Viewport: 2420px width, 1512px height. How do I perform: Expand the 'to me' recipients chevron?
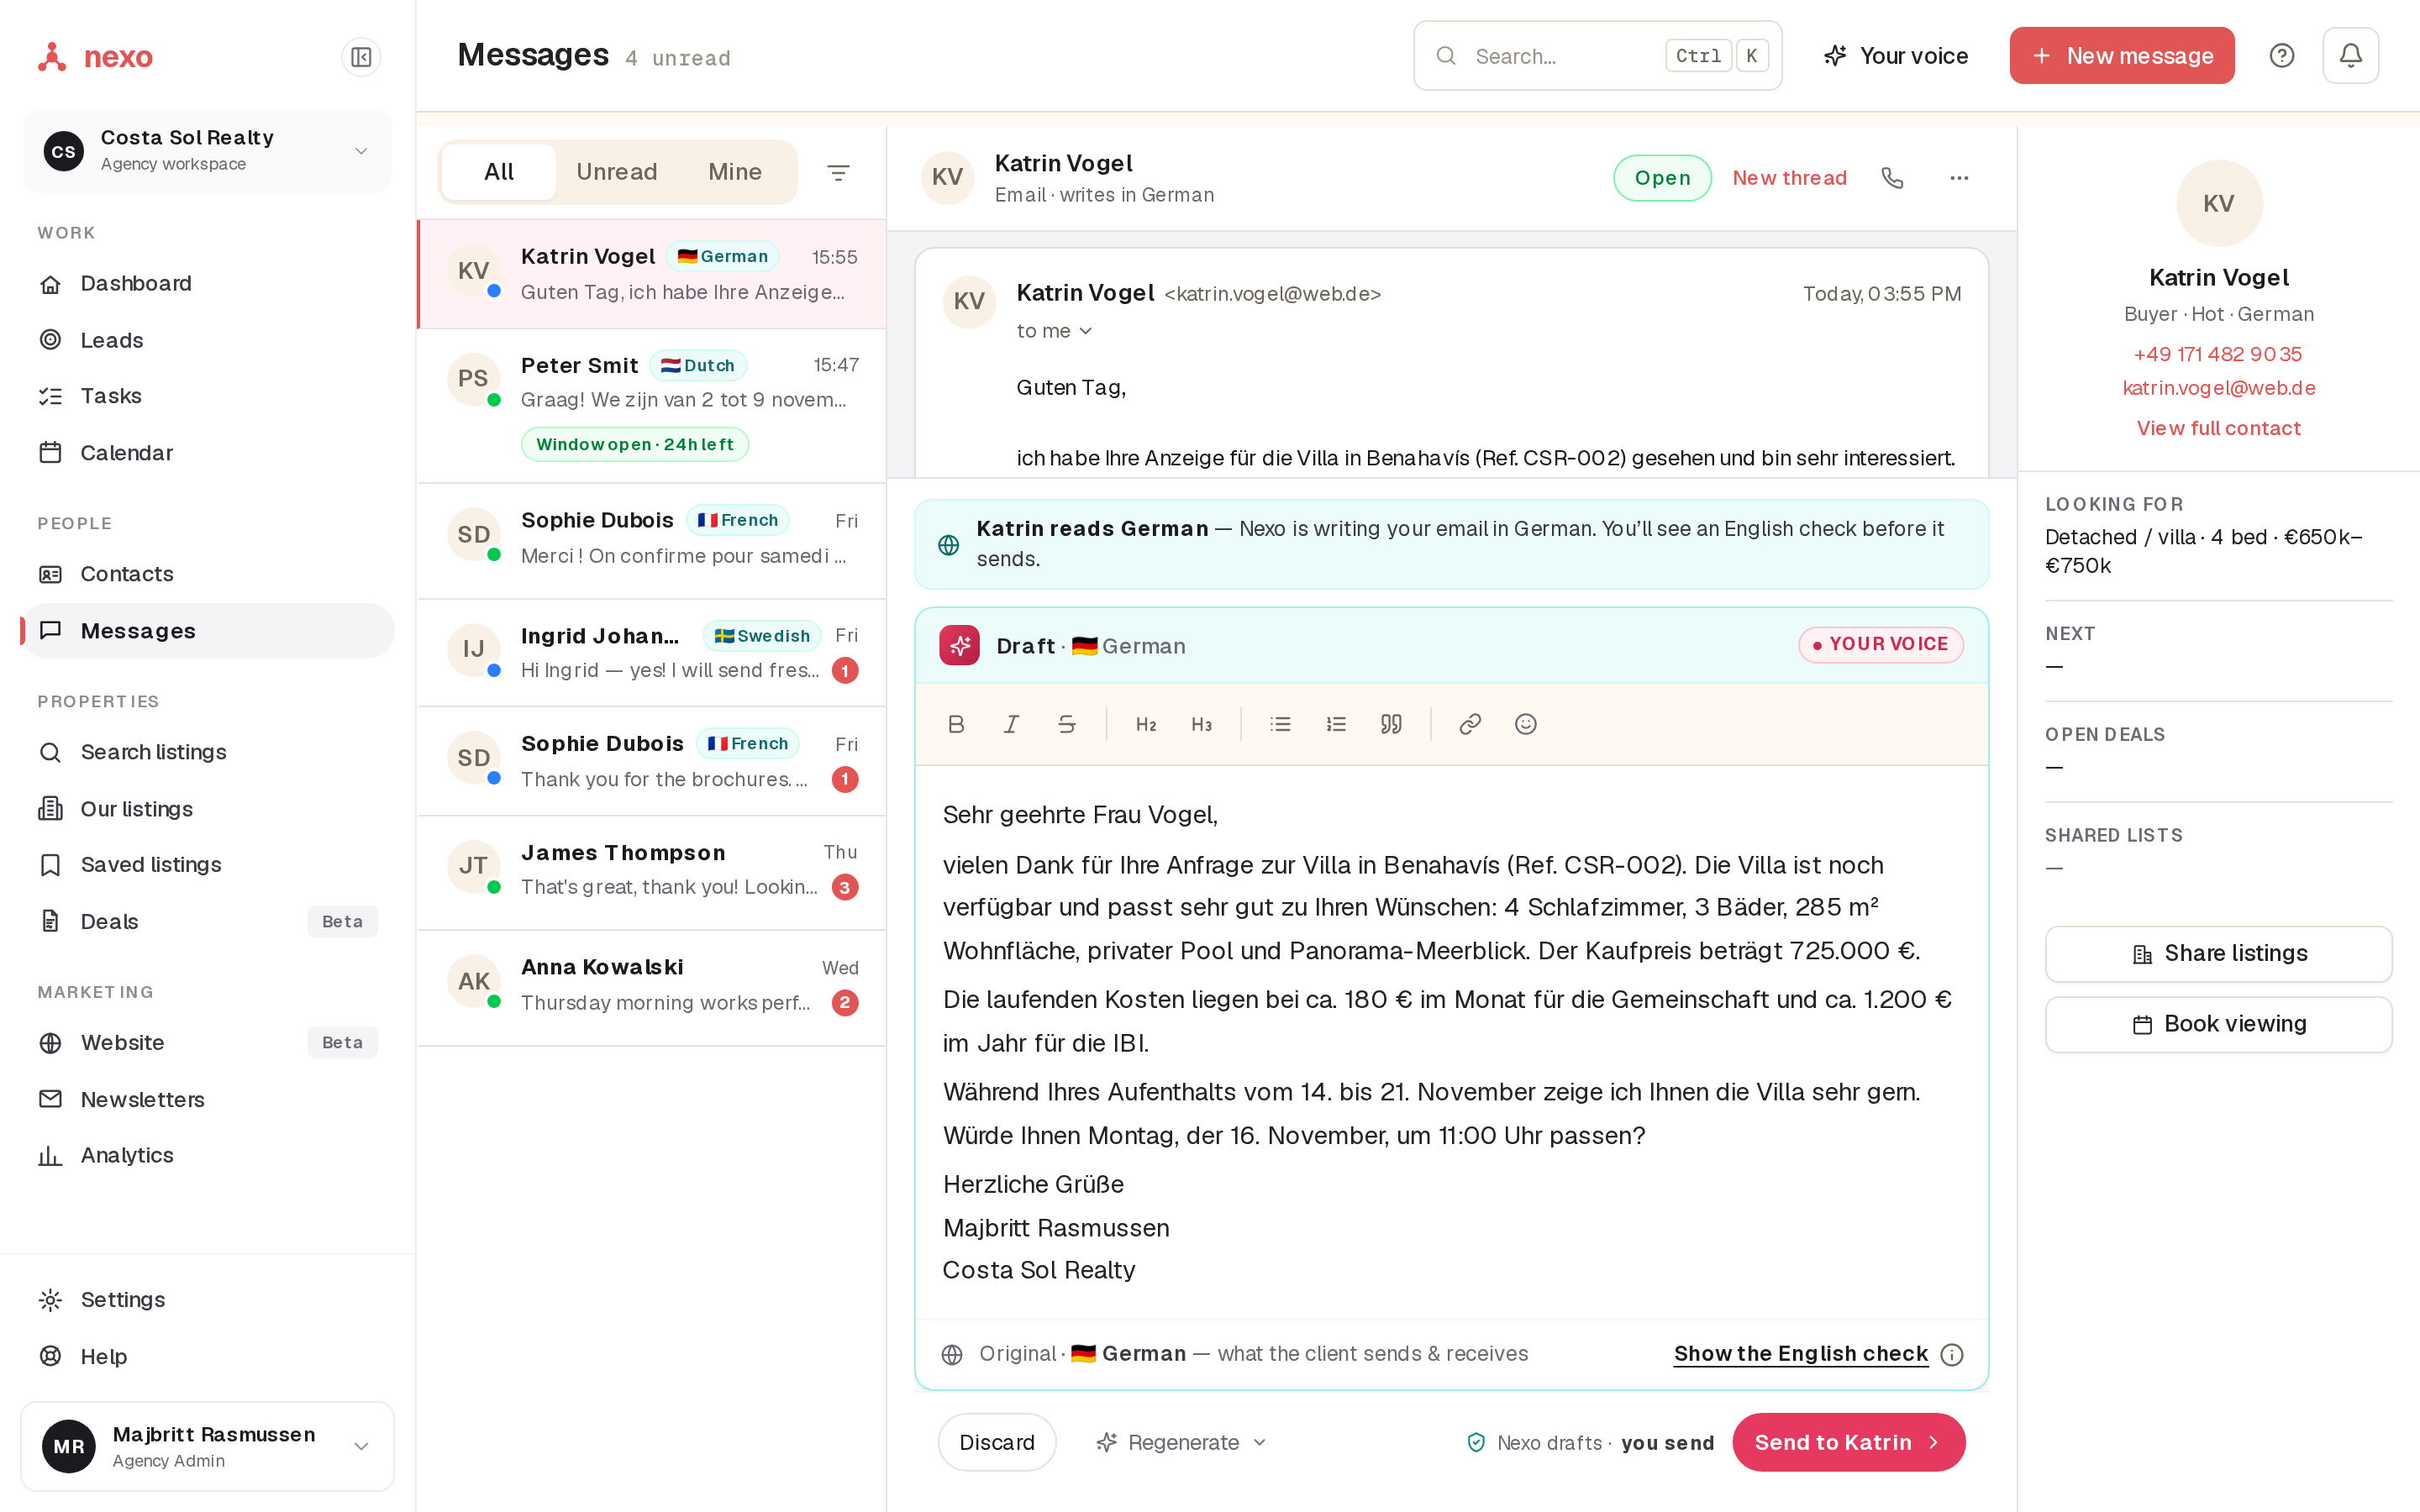coord(1086,331)
